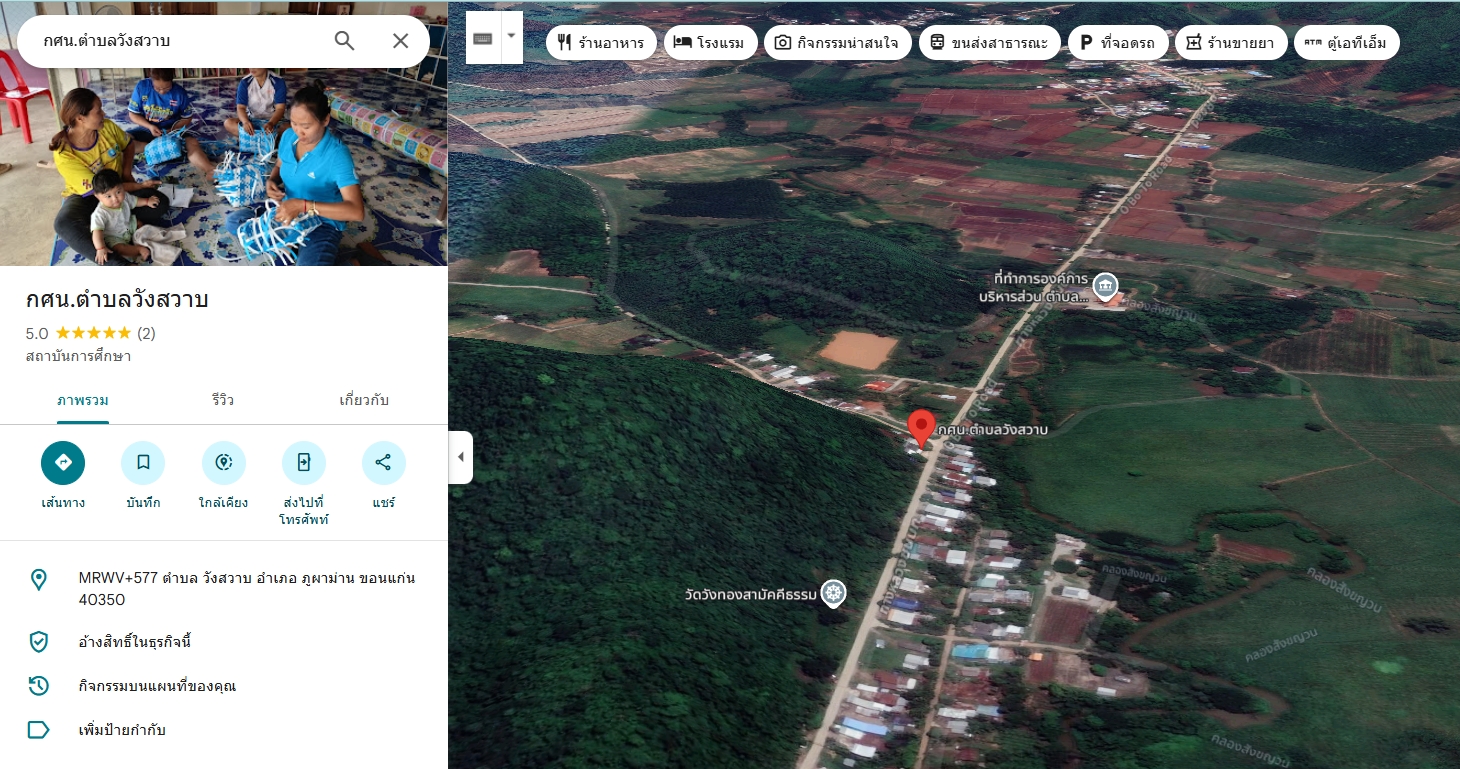1460x769 pixels.
Task: Clear the search with the X icon
Action: pos(400,41)
